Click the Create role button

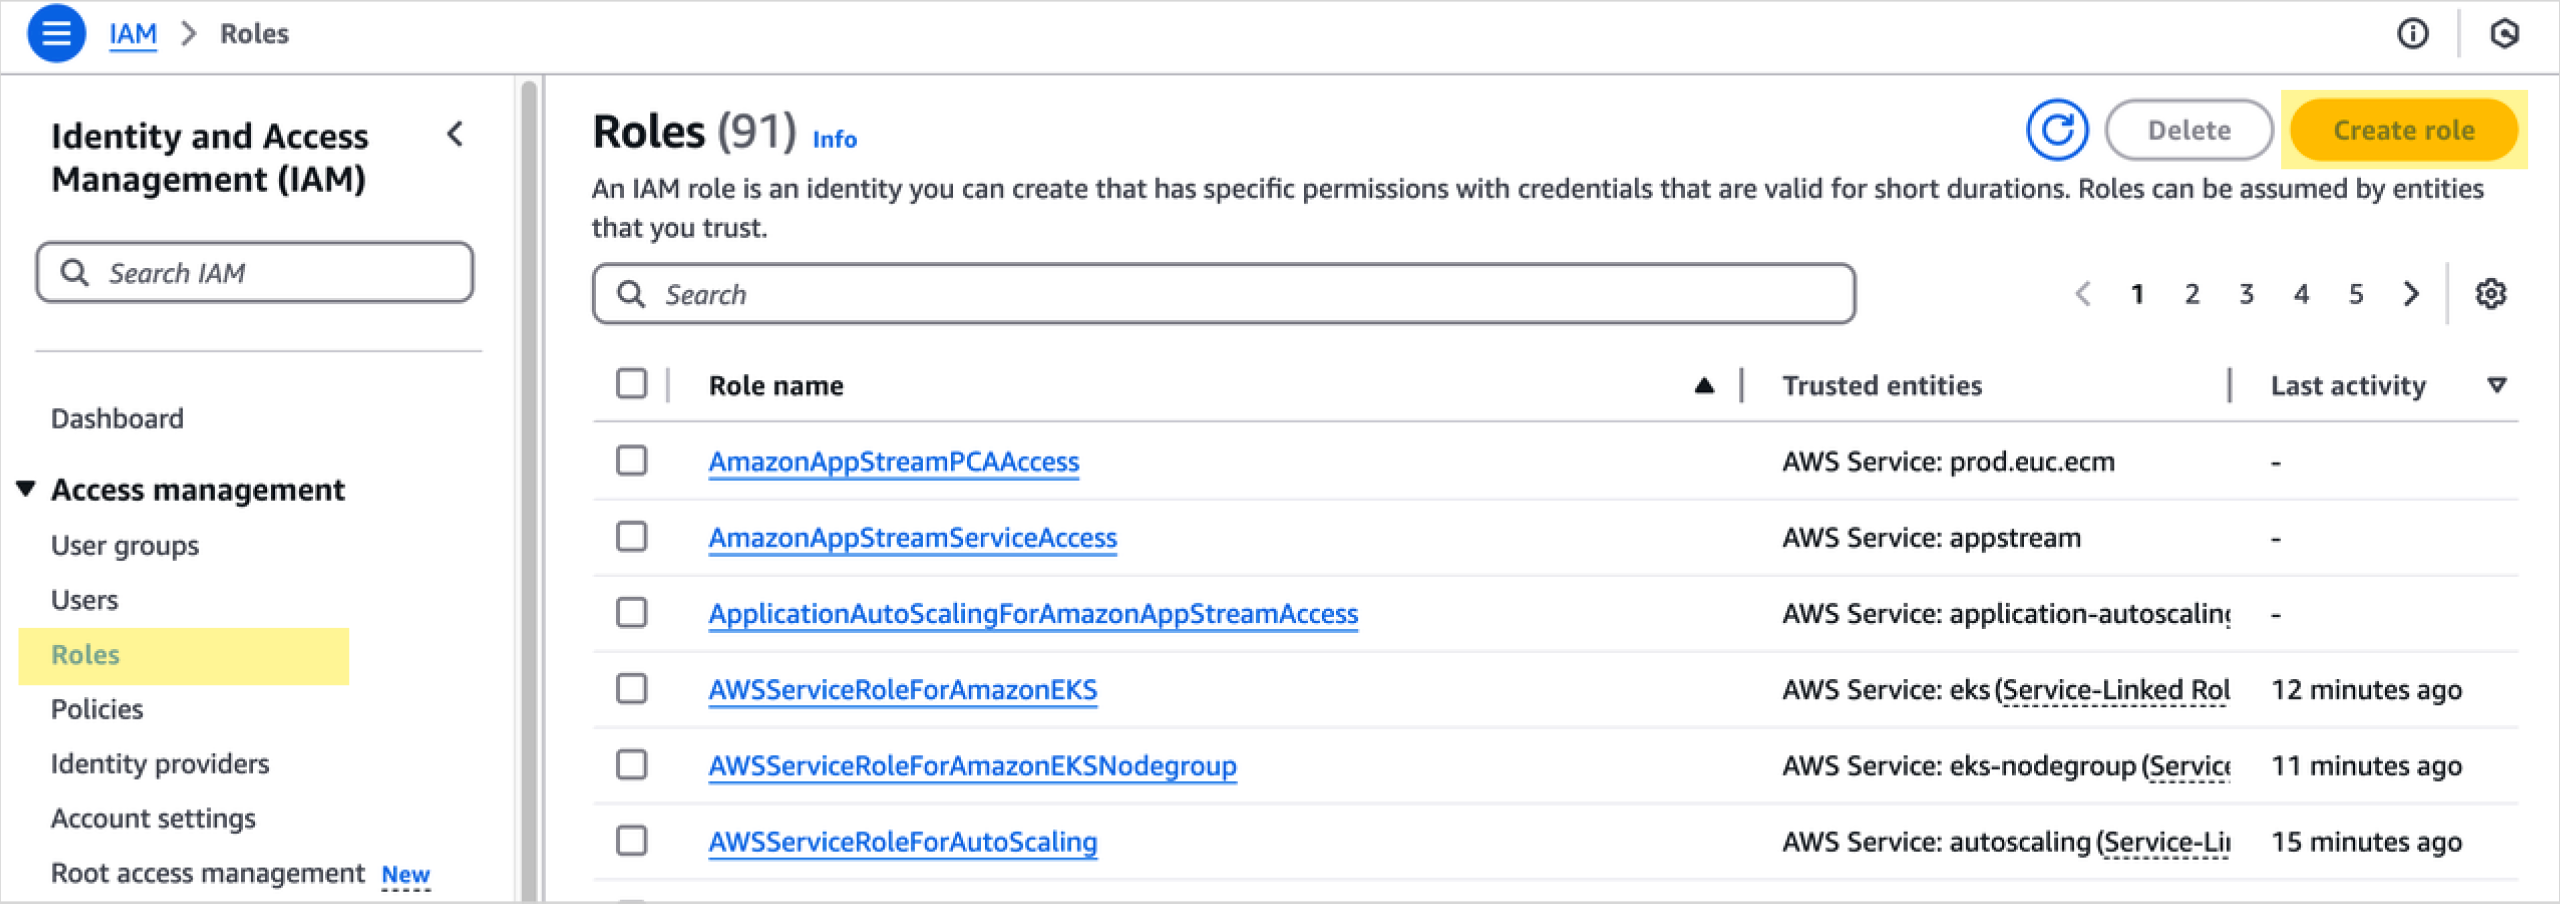click(x=2404, y=130)
